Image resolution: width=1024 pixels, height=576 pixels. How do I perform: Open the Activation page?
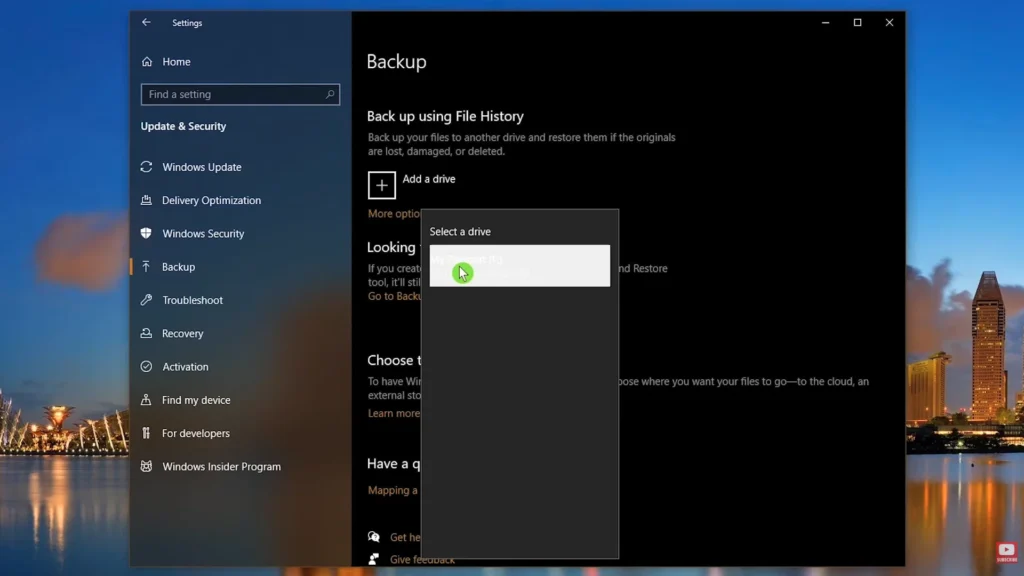click(185, 367)
